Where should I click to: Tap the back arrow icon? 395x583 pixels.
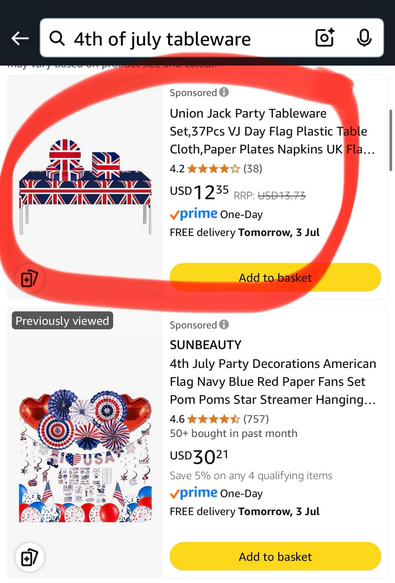pos(20,38)
